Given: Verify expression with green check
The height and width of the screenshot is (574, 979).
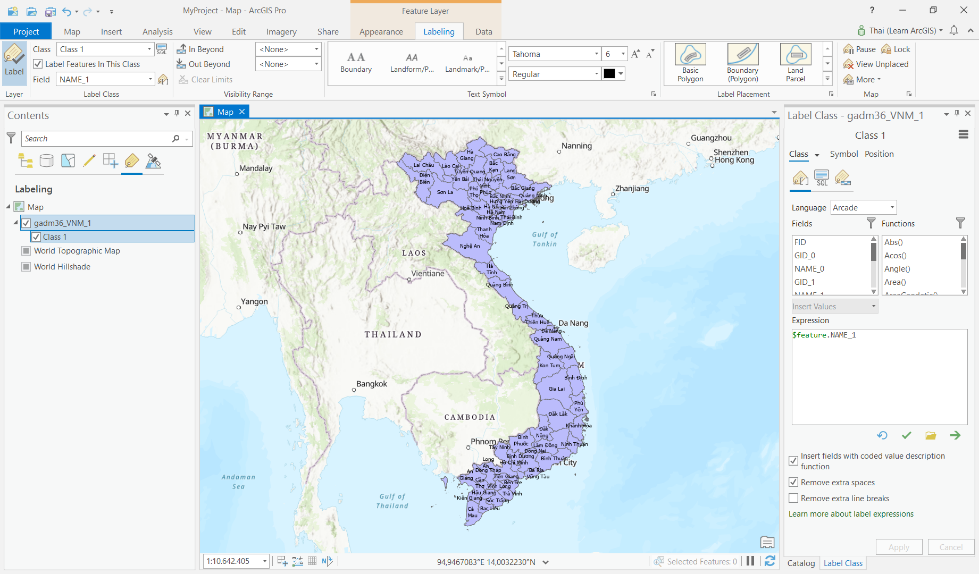Looking at the screenshot, I should [x=907, y=435].
